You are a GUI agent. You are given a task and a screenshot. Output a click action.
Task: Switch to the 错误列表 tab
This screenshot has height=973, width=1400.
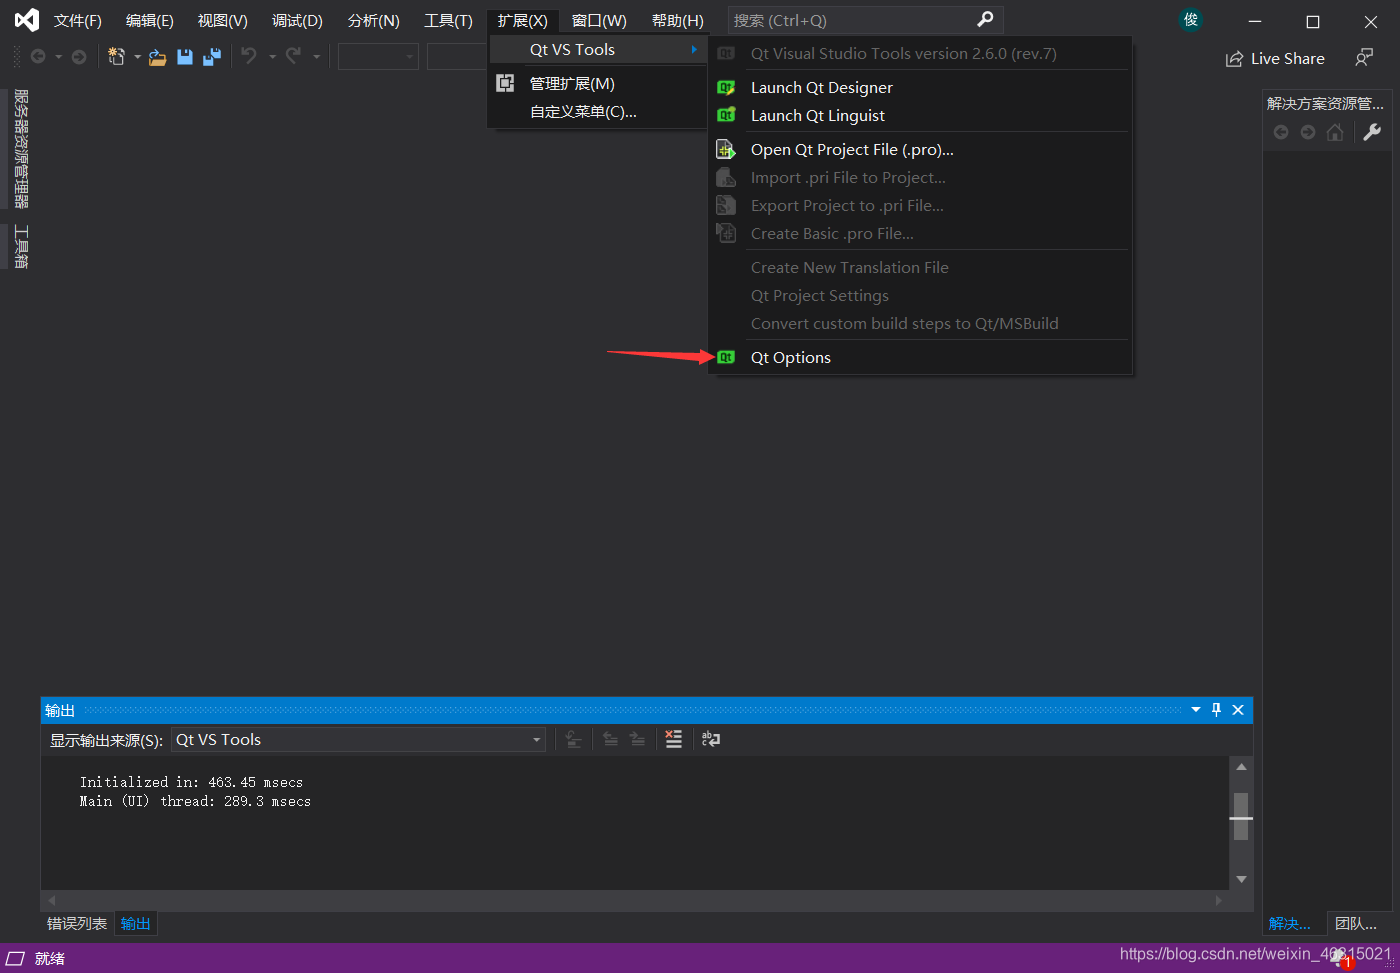click(77, 924)
